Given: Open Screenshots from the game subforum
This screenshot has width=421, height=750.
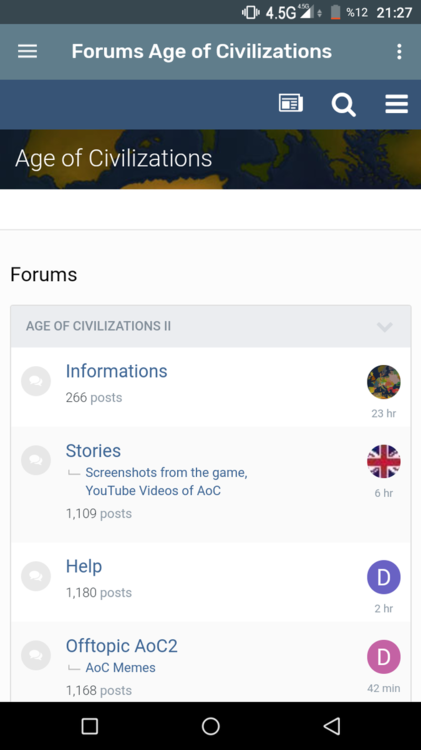Looking at the screenshot, I should [x=166, y=473].
